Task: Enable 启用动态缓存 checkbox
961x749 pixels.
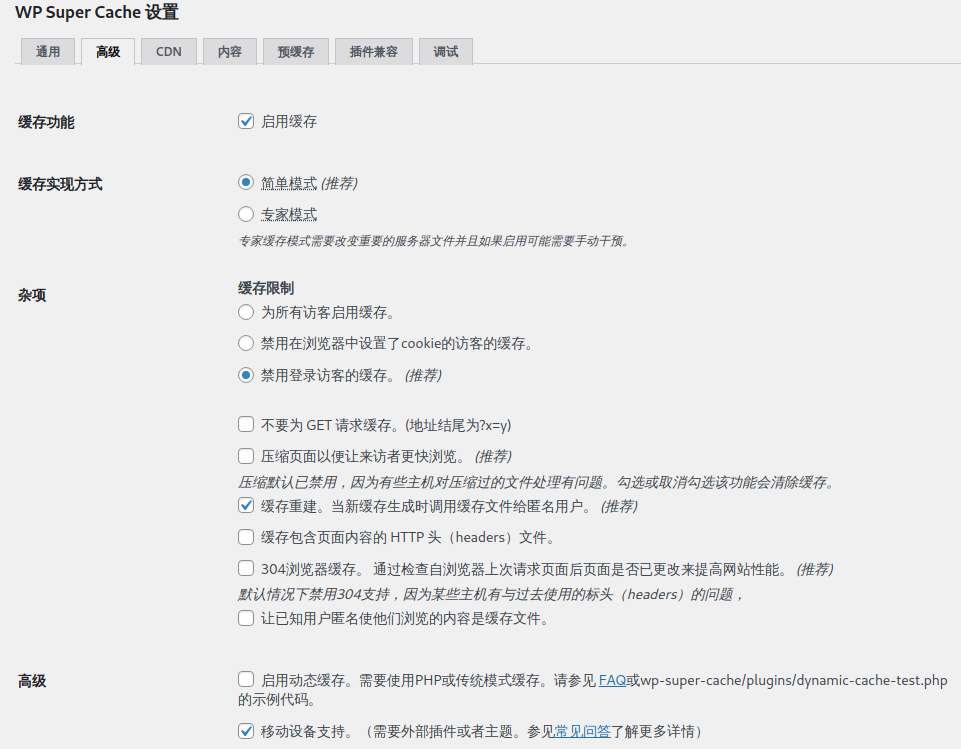Action: point(246,681)
